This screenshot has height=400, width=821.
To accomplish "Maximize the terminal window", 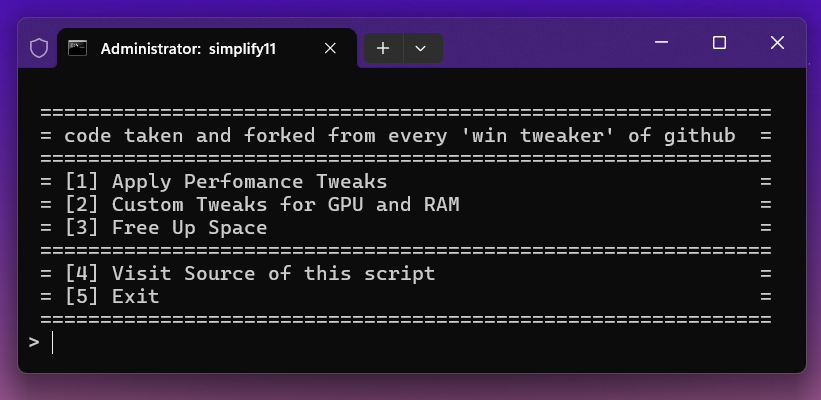I will pos(719,42).
